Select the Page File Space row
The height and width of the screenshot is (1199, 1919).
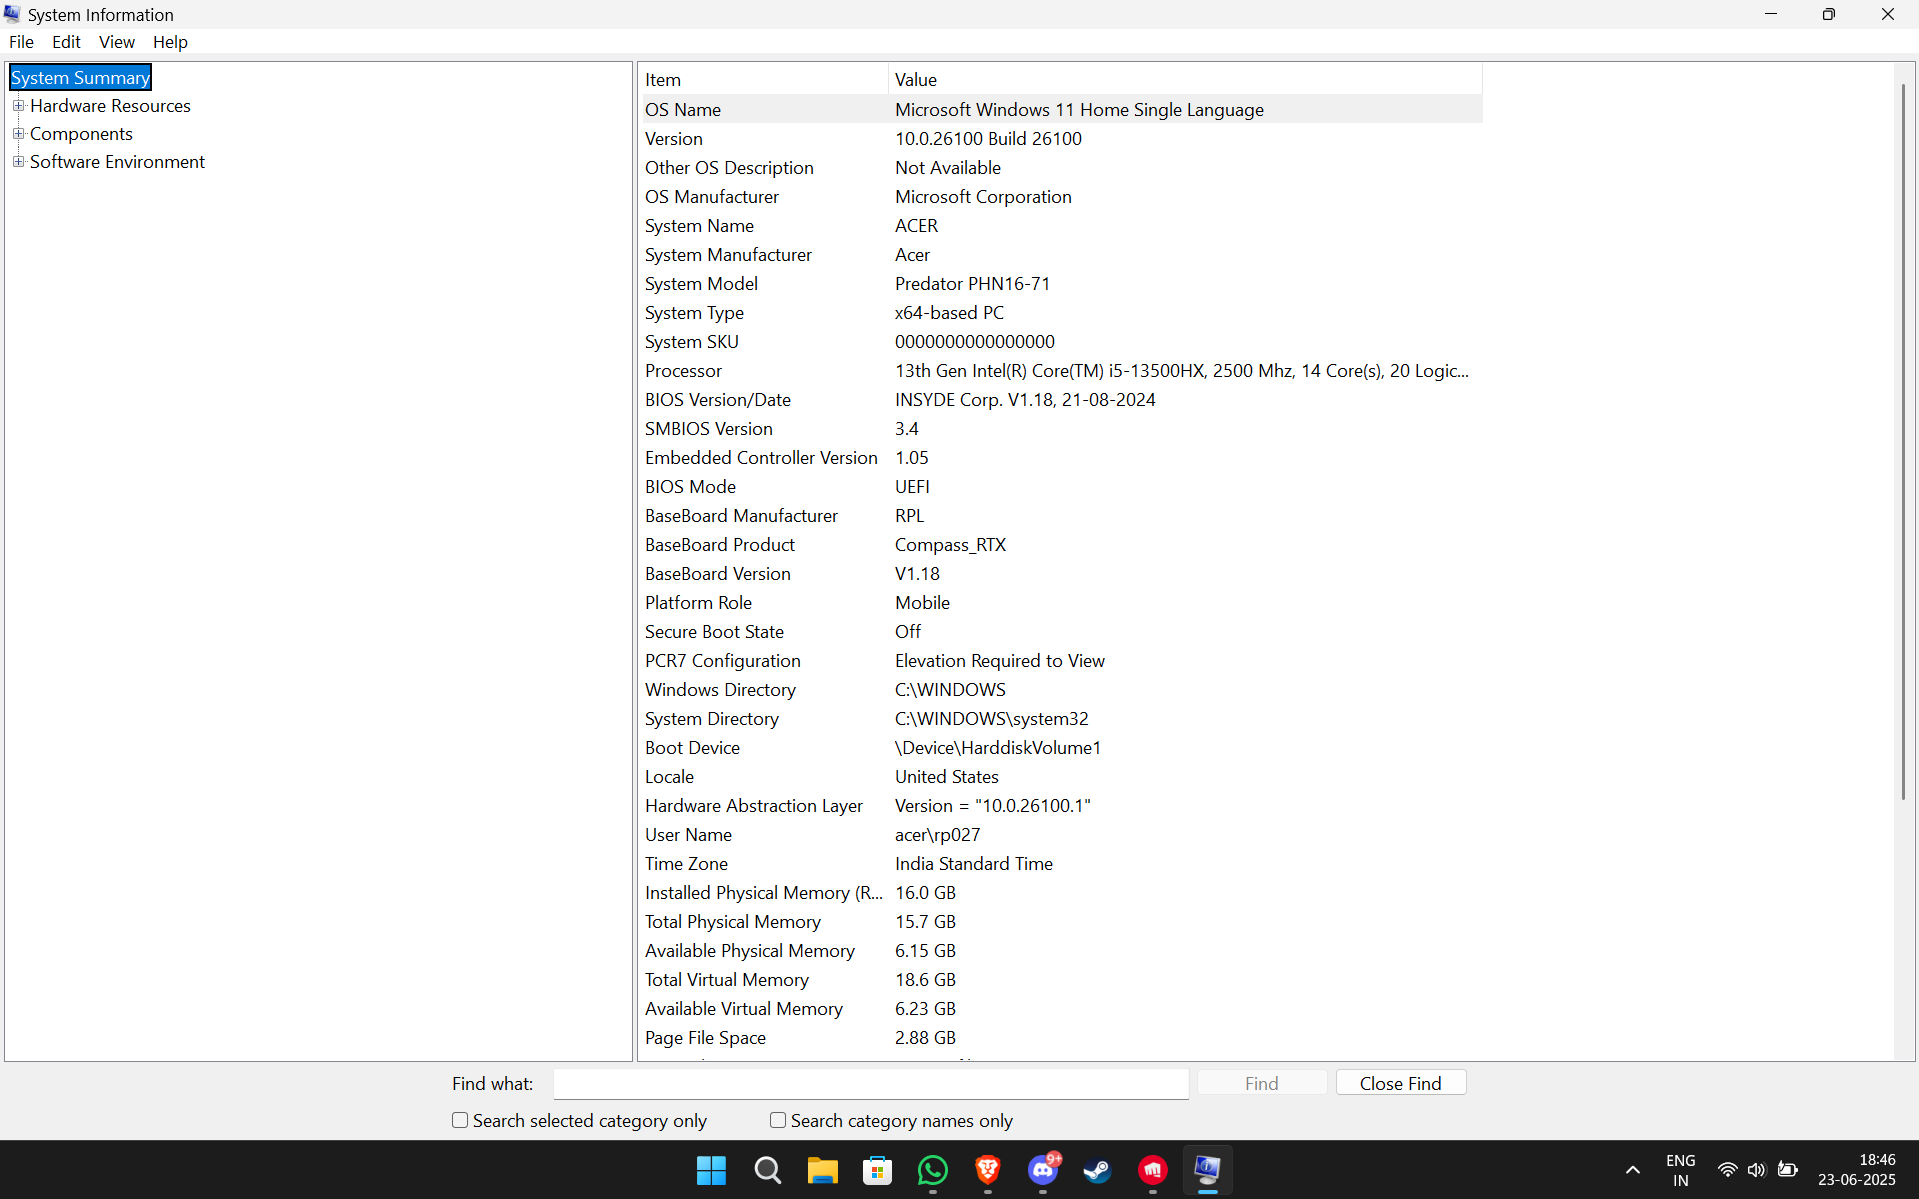pos(1061,1037)
